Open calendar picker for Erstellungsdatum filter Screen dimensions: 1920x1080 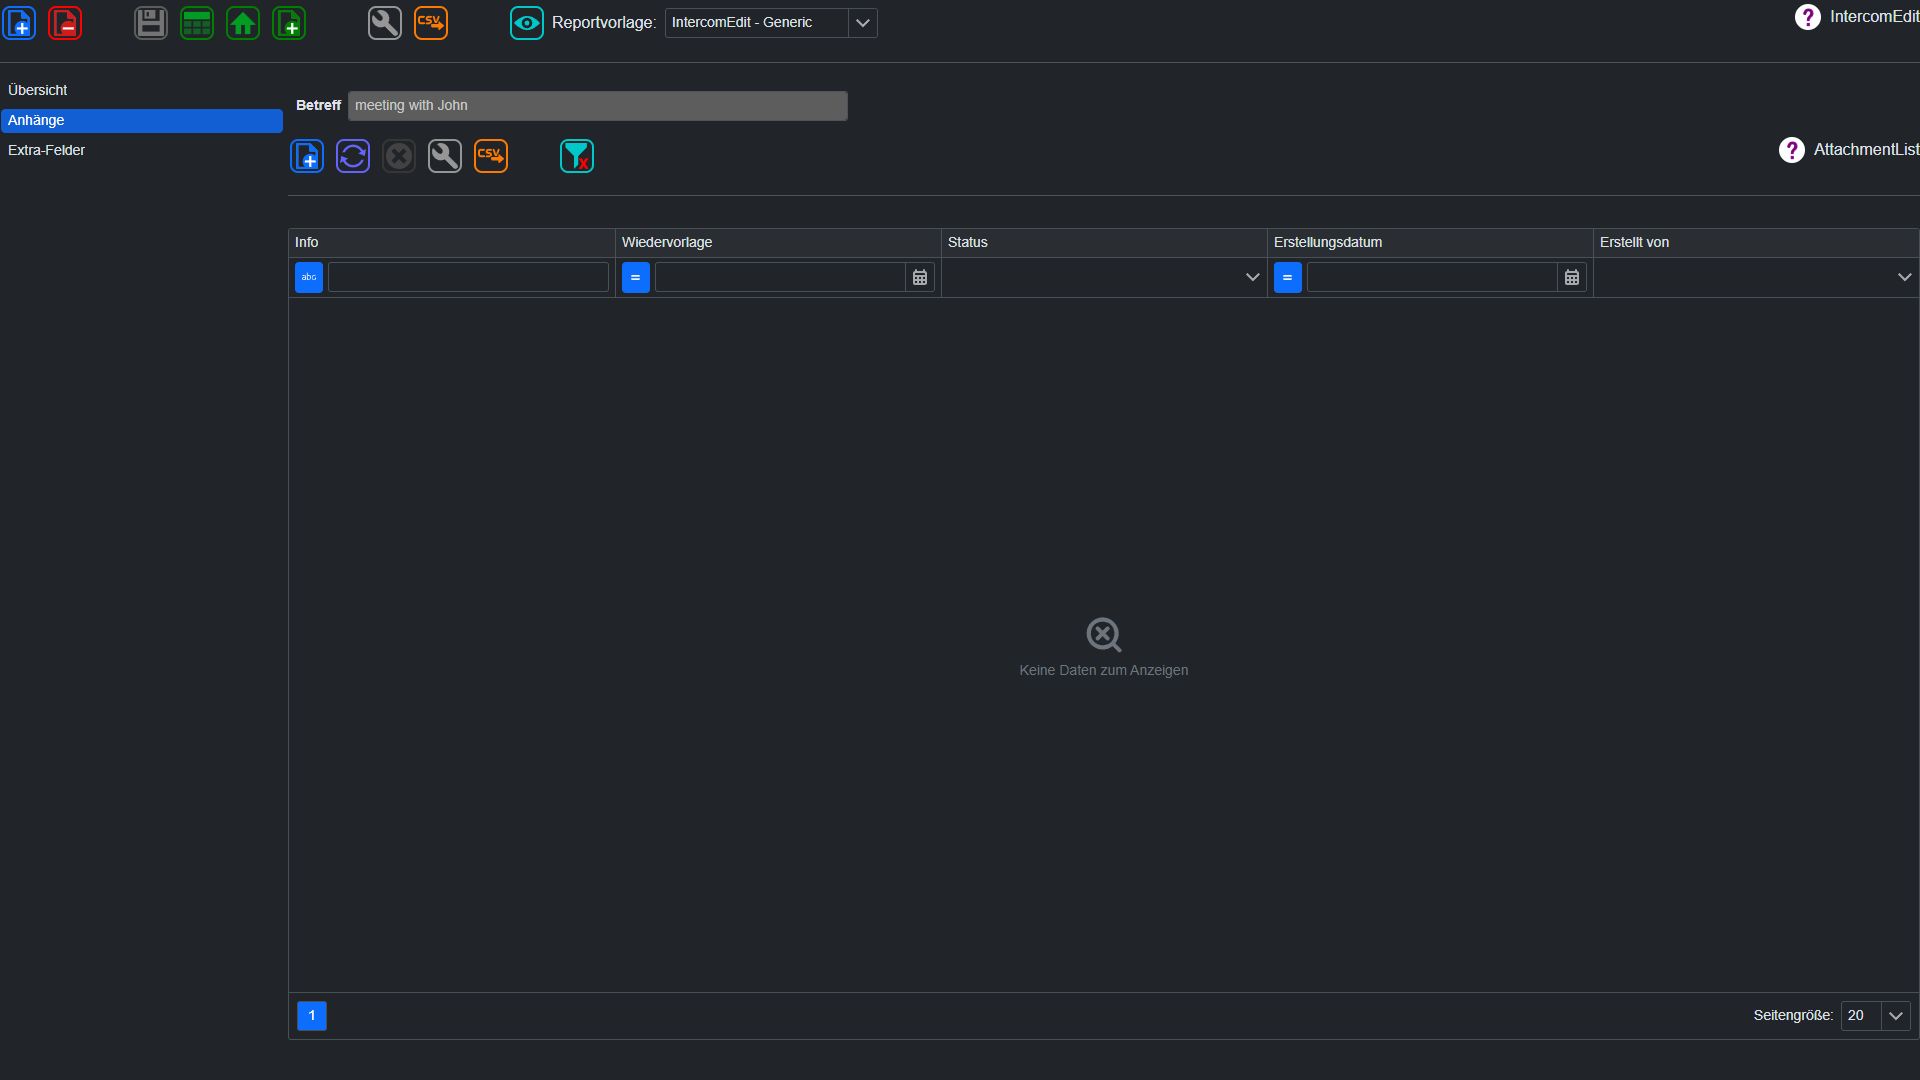1572,277
